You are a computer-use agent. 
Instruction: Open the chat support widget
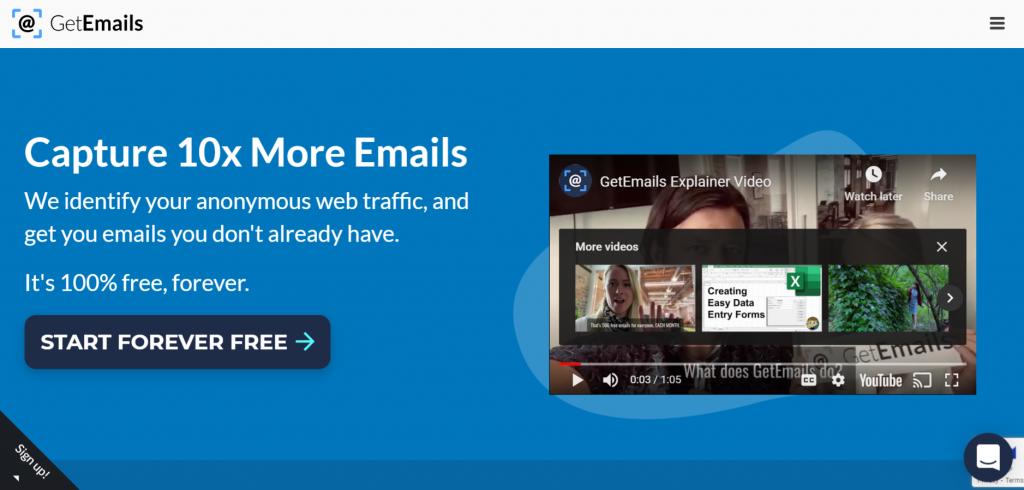(988, 457)
